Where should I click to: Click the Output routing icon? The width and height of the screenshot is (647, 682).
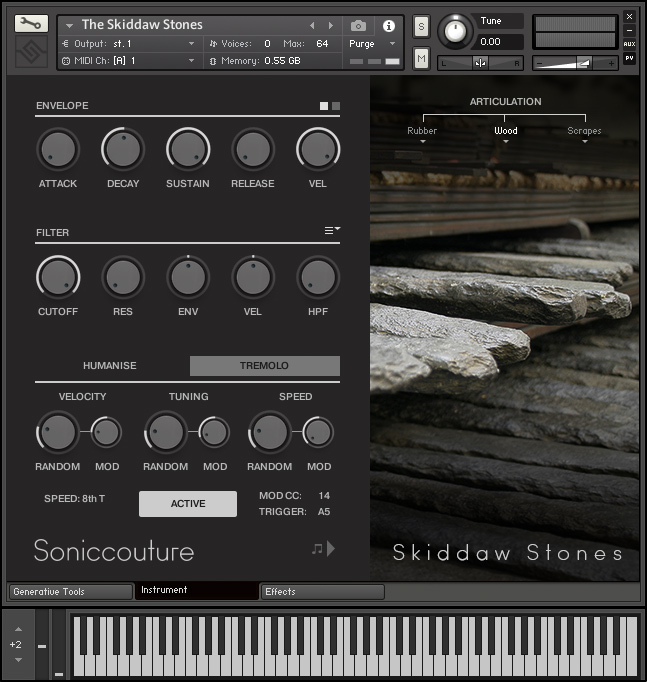[x=66, y=43]
